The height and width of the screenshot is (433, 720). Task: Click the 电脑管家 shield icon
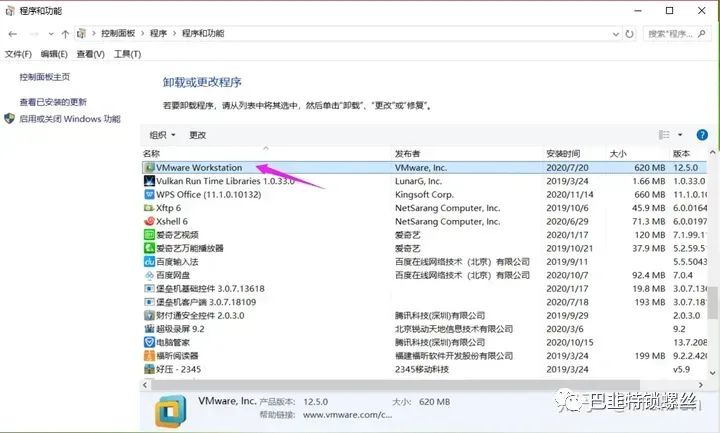tap(149, 342)
